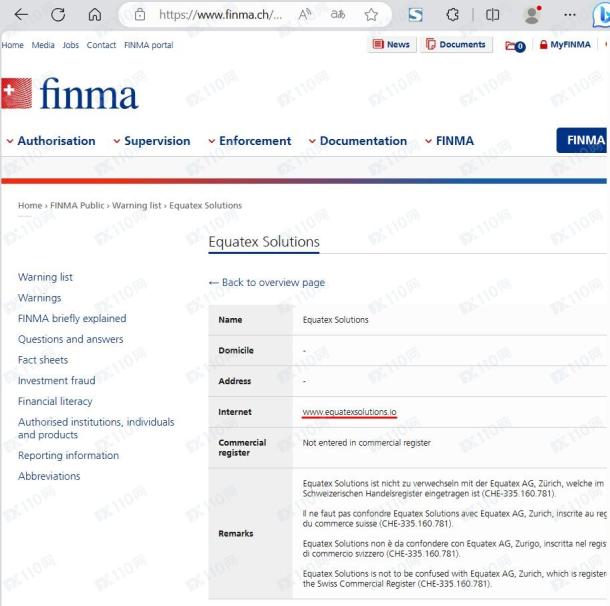
Task: Open www.equatexsolutions.io link
Action: pos(349,412)
